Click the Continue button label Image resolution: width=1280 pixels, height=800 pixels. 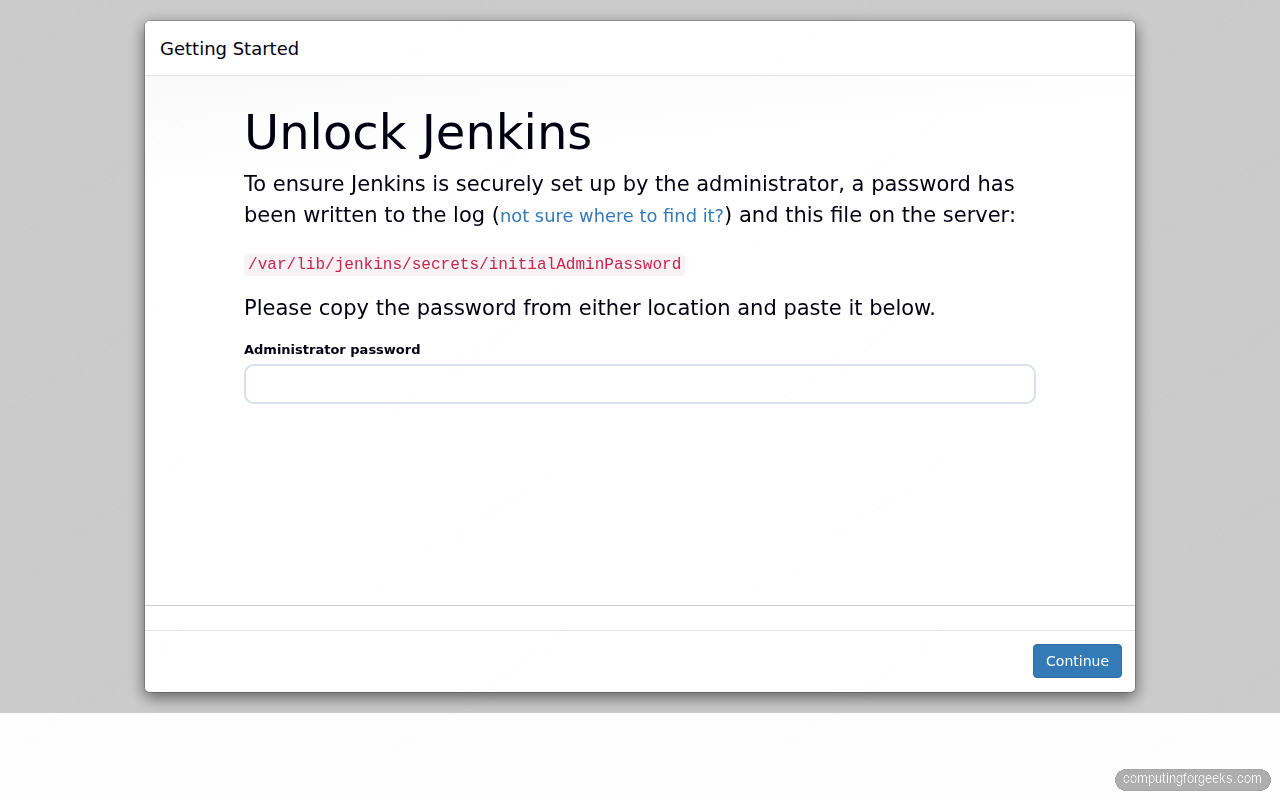[1077, 661]
